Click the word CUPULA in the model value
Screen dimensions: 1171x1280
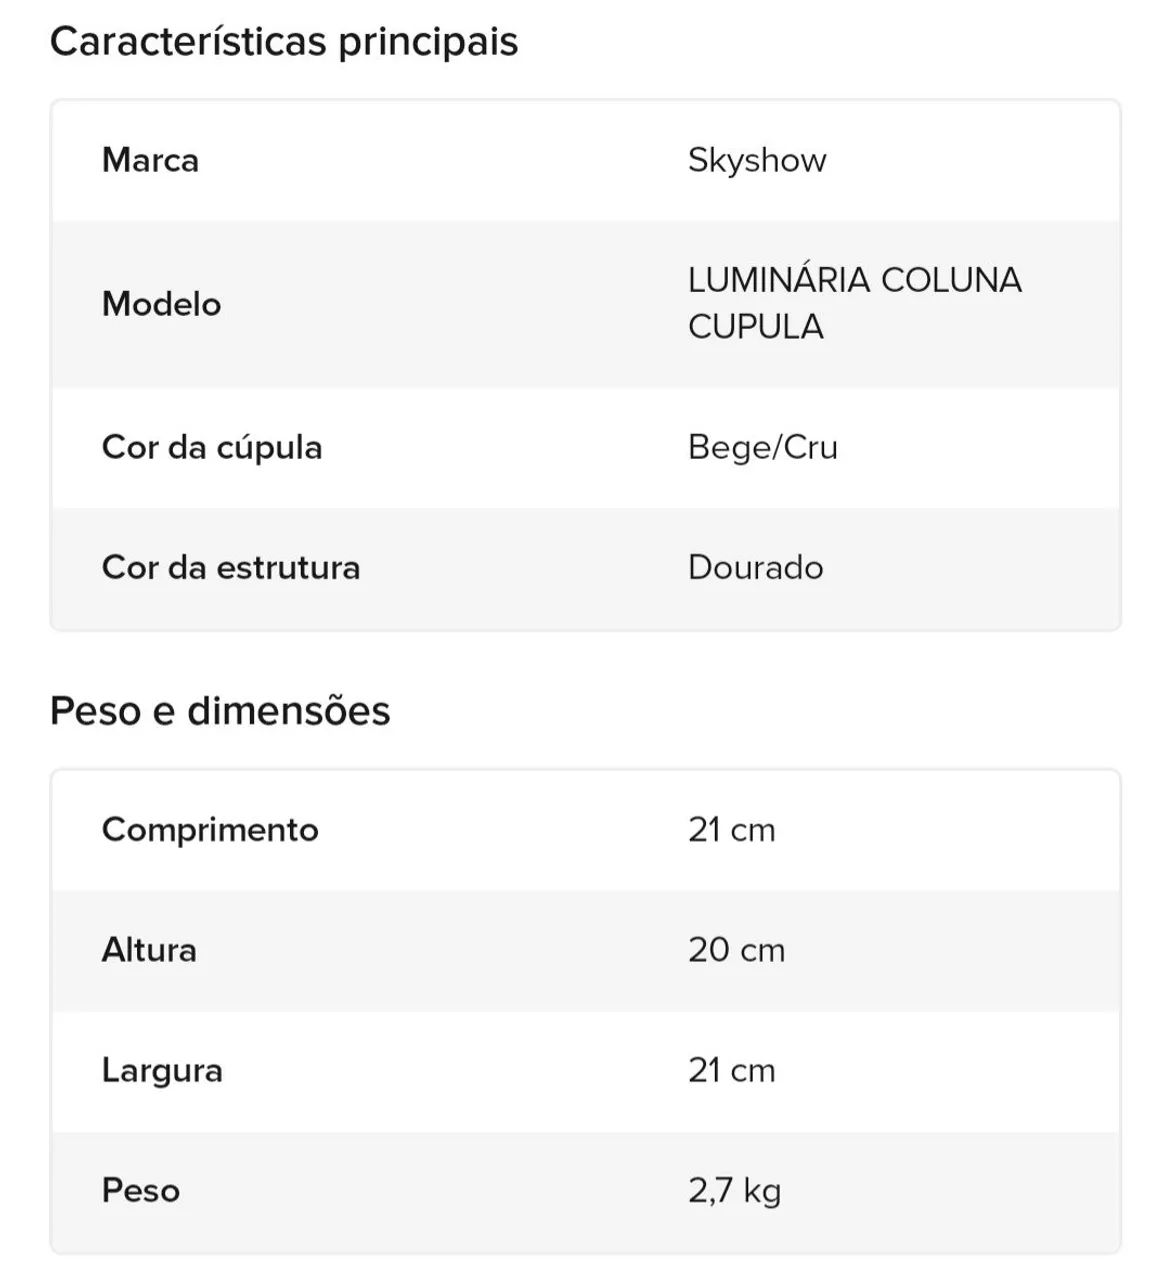coord(756,327)
